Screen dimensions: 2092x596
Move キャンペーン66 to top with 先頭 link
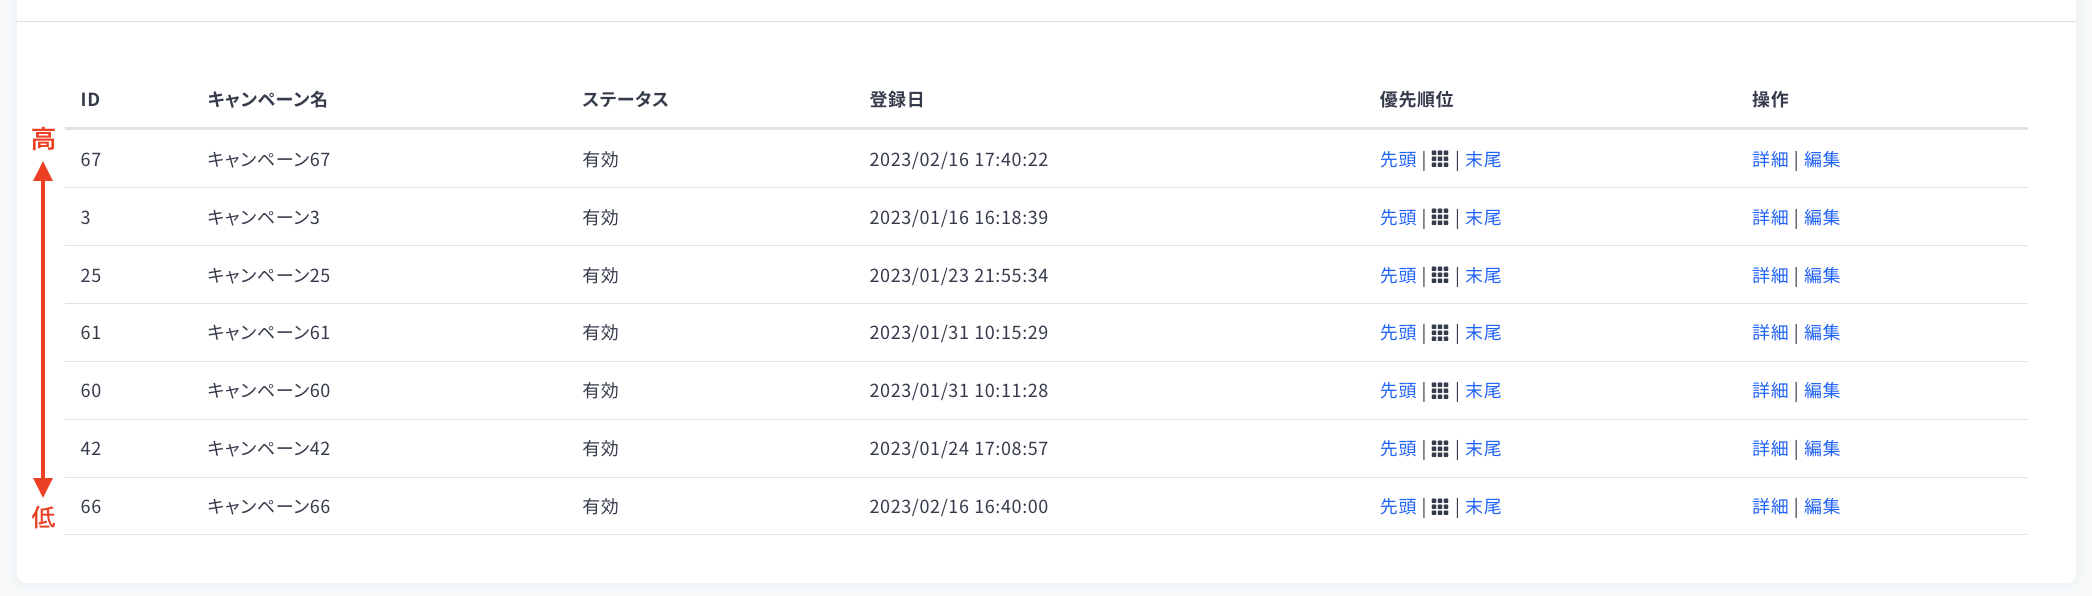pos(1397,506)
